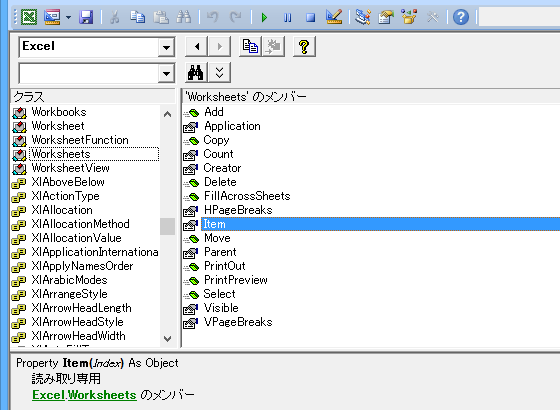
Task: Click the Go Back arrow button
Action: (196, 46)
